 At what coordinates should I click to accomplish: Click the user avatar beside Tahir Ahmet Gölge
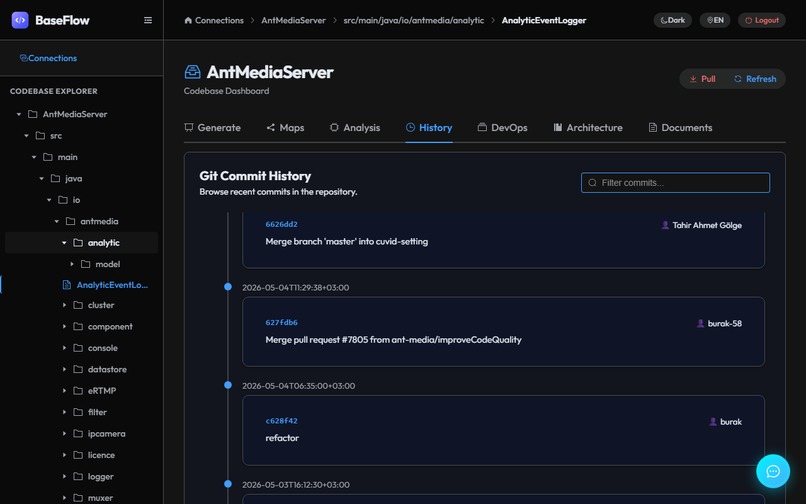665,225
